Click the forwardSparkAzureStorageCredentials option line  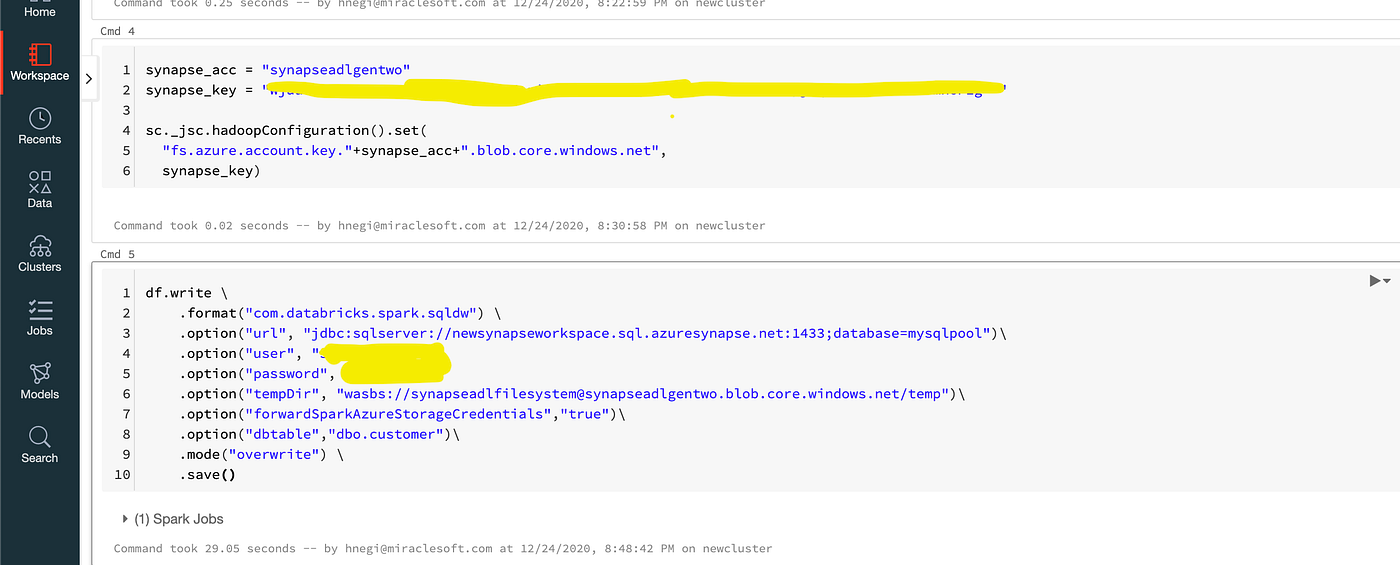click(x=402, y=414)
